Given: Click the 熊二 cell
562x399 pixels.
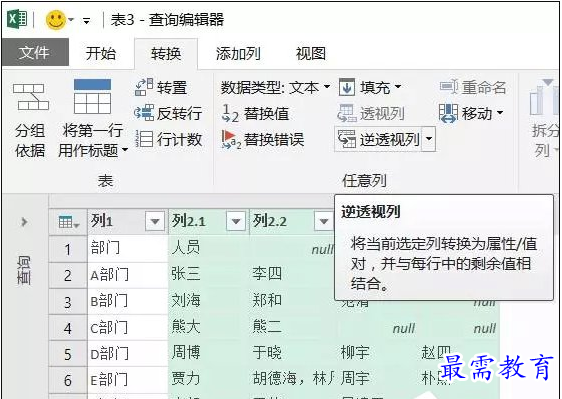Looking at the screenshot, I should coord(293,327).
